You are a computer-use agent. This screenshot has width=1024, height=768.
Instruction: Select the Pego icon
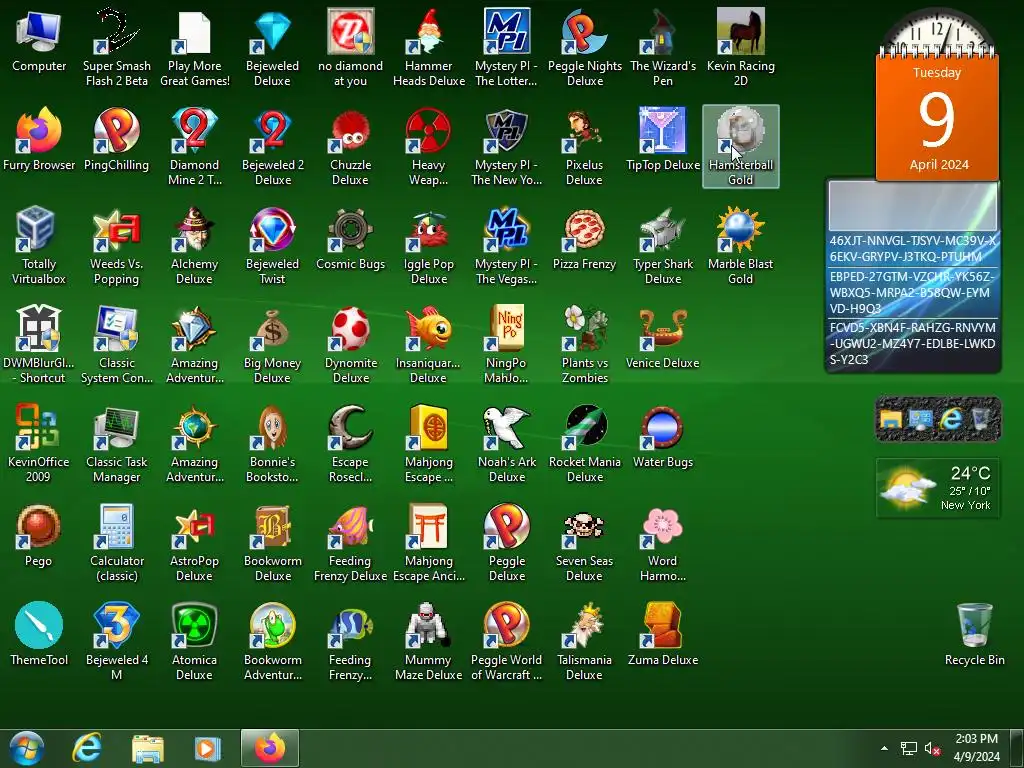[x=39, y=535]
